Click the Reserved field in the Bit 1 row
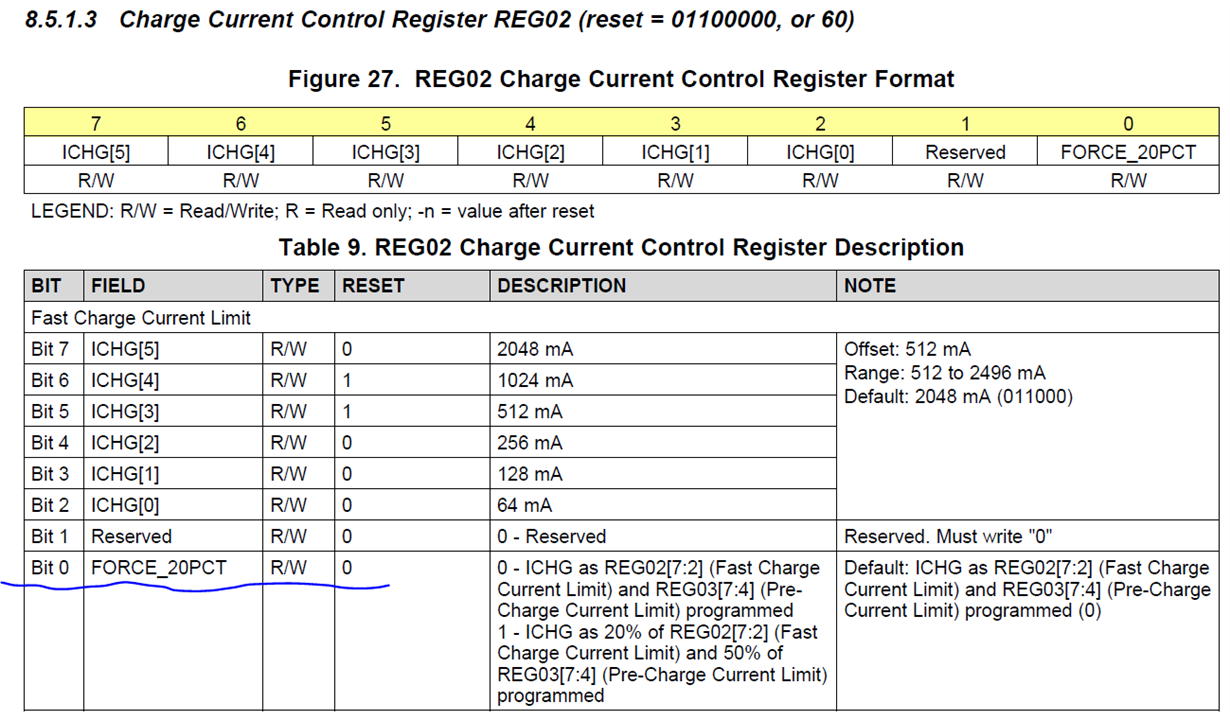The height and width of the screenshot is (720, 1230). (131, 536)
